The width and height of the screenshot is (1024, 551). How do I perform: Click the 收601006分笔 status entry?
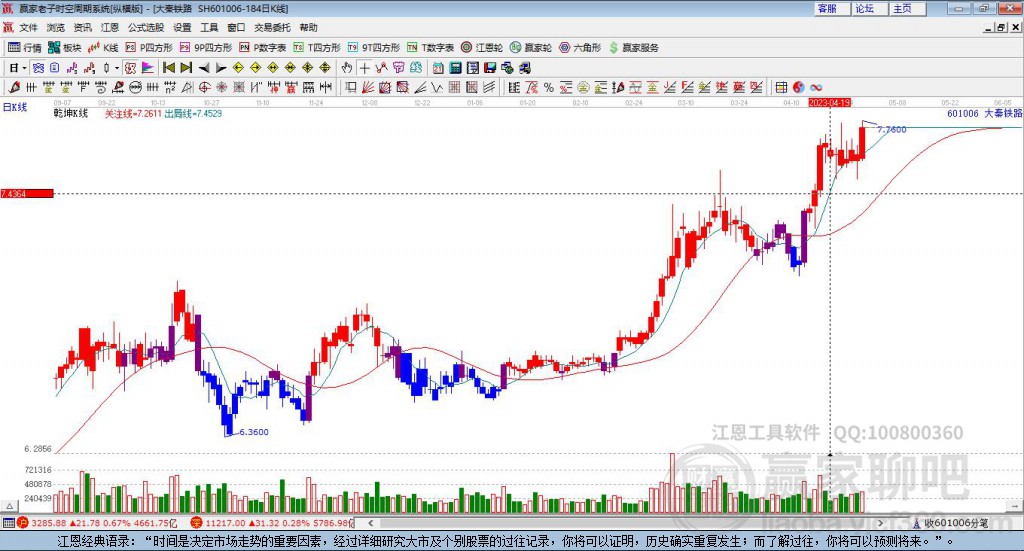pyautogui.click(x=951, y=523)
